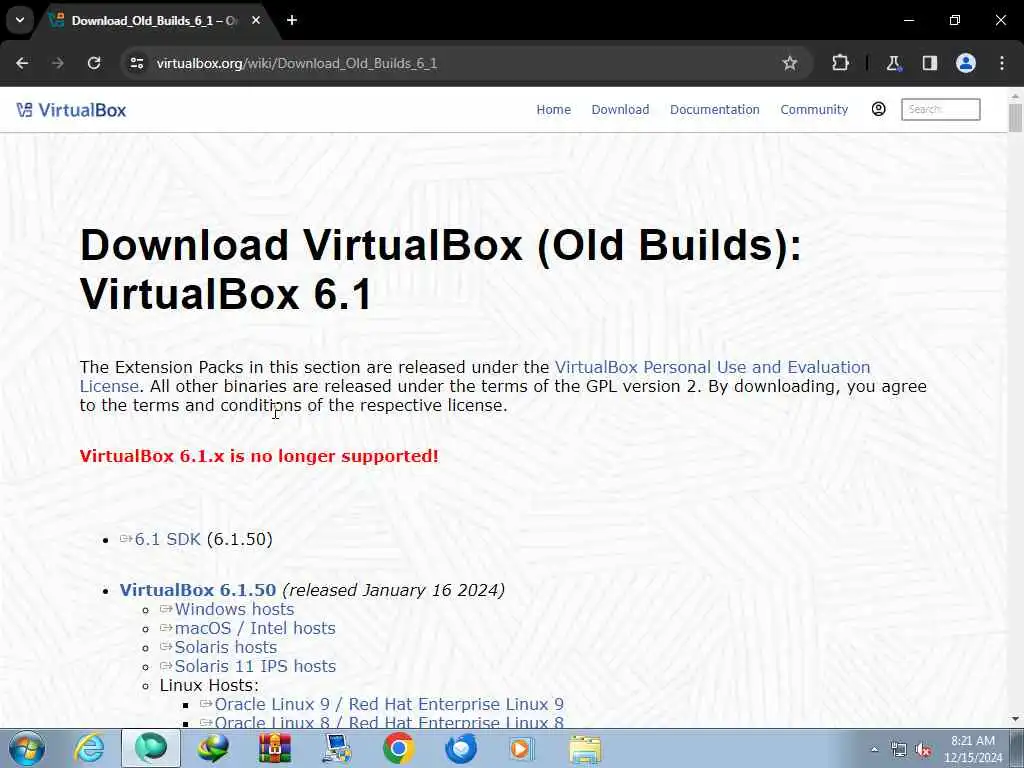
Task: Download the Solaris 11 IPS hosts build
Action: pyautogui.click(x=255, y=666)
